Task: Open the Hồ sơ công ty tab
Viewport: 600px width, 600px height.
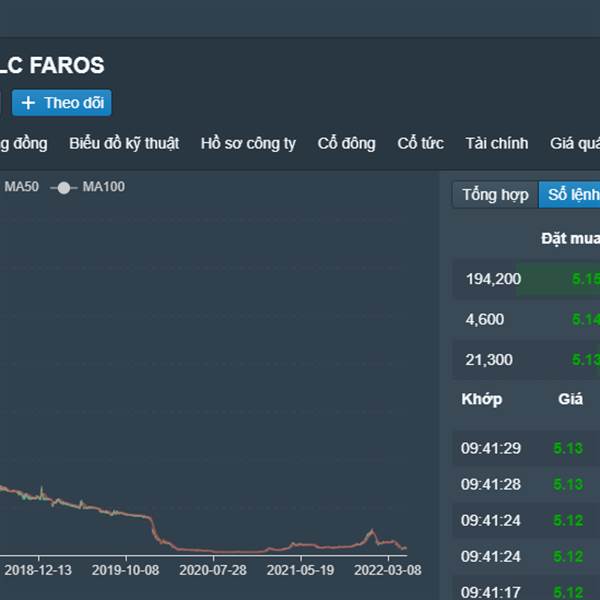Action: coord(248,143)
